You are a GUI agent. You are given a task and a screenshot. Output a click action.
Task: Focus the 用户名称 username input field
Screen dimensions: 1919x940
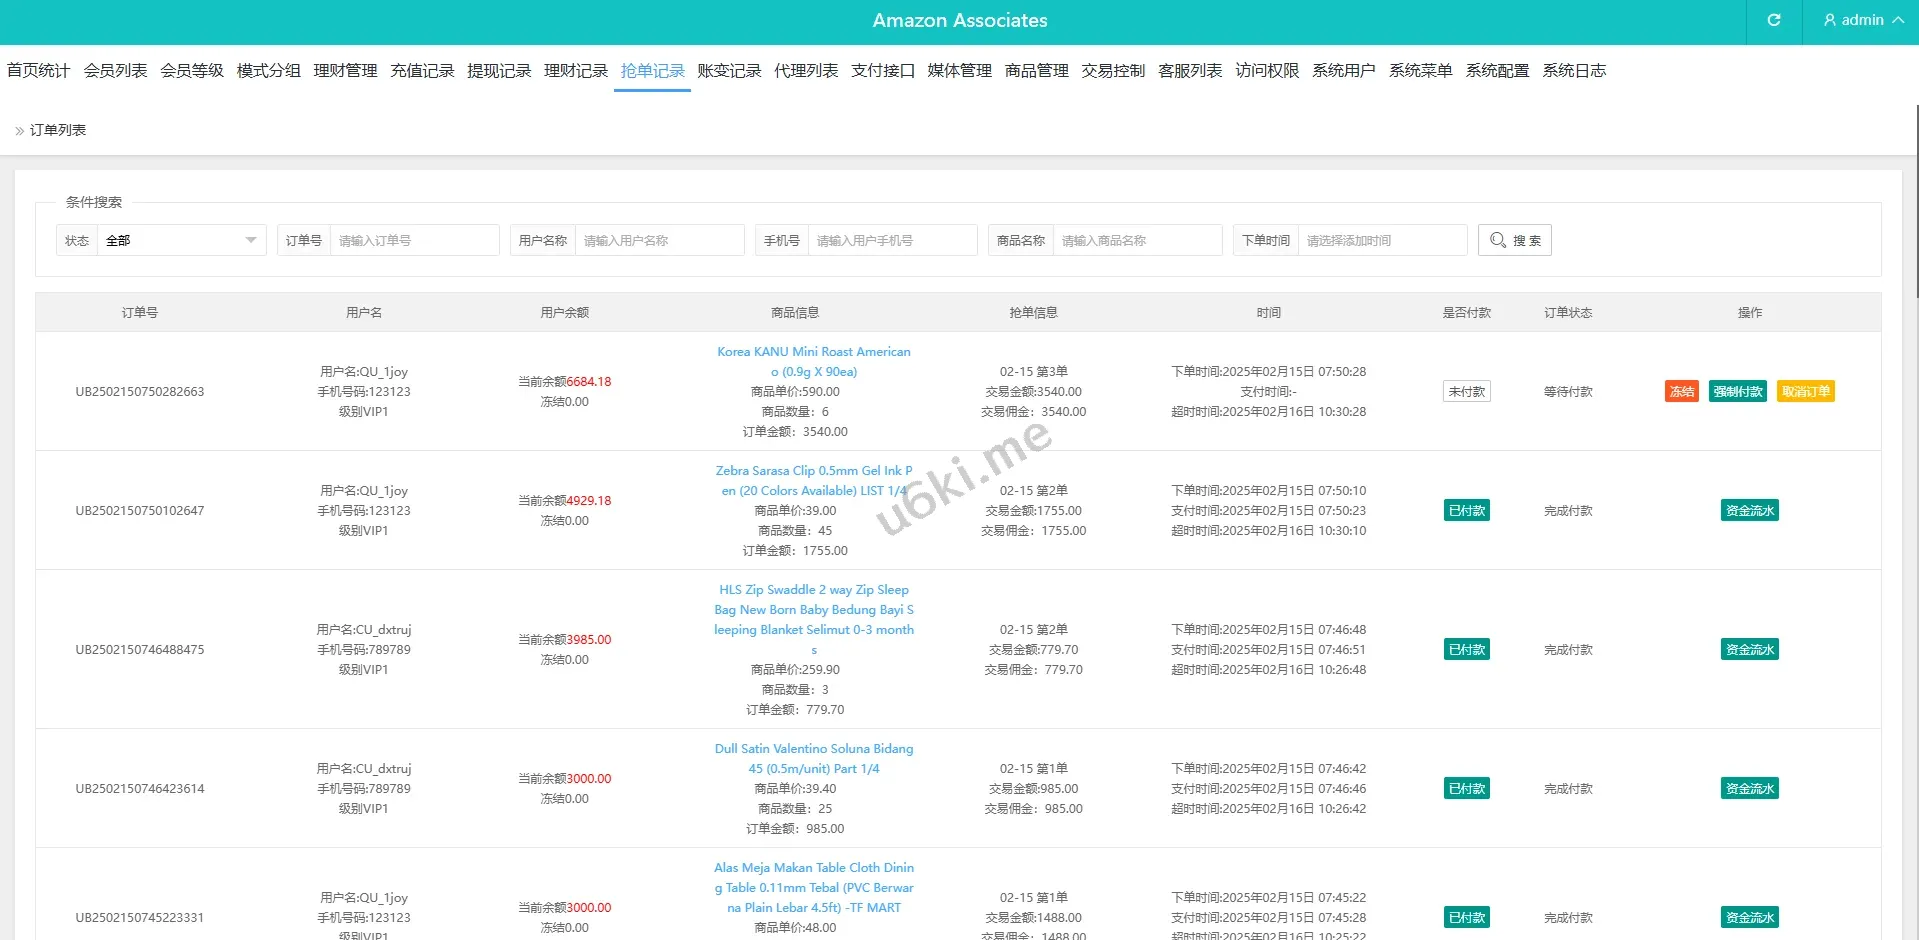658,240
